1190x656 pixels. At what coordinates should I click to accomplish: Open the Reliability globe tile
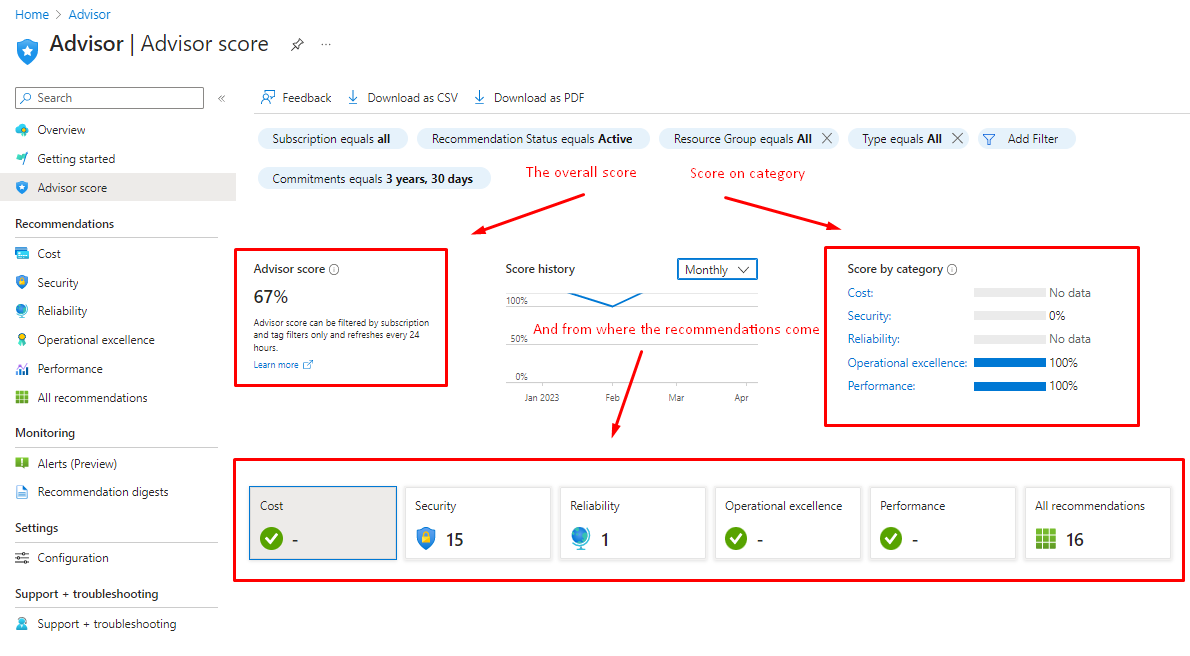[x=632, y=523]
